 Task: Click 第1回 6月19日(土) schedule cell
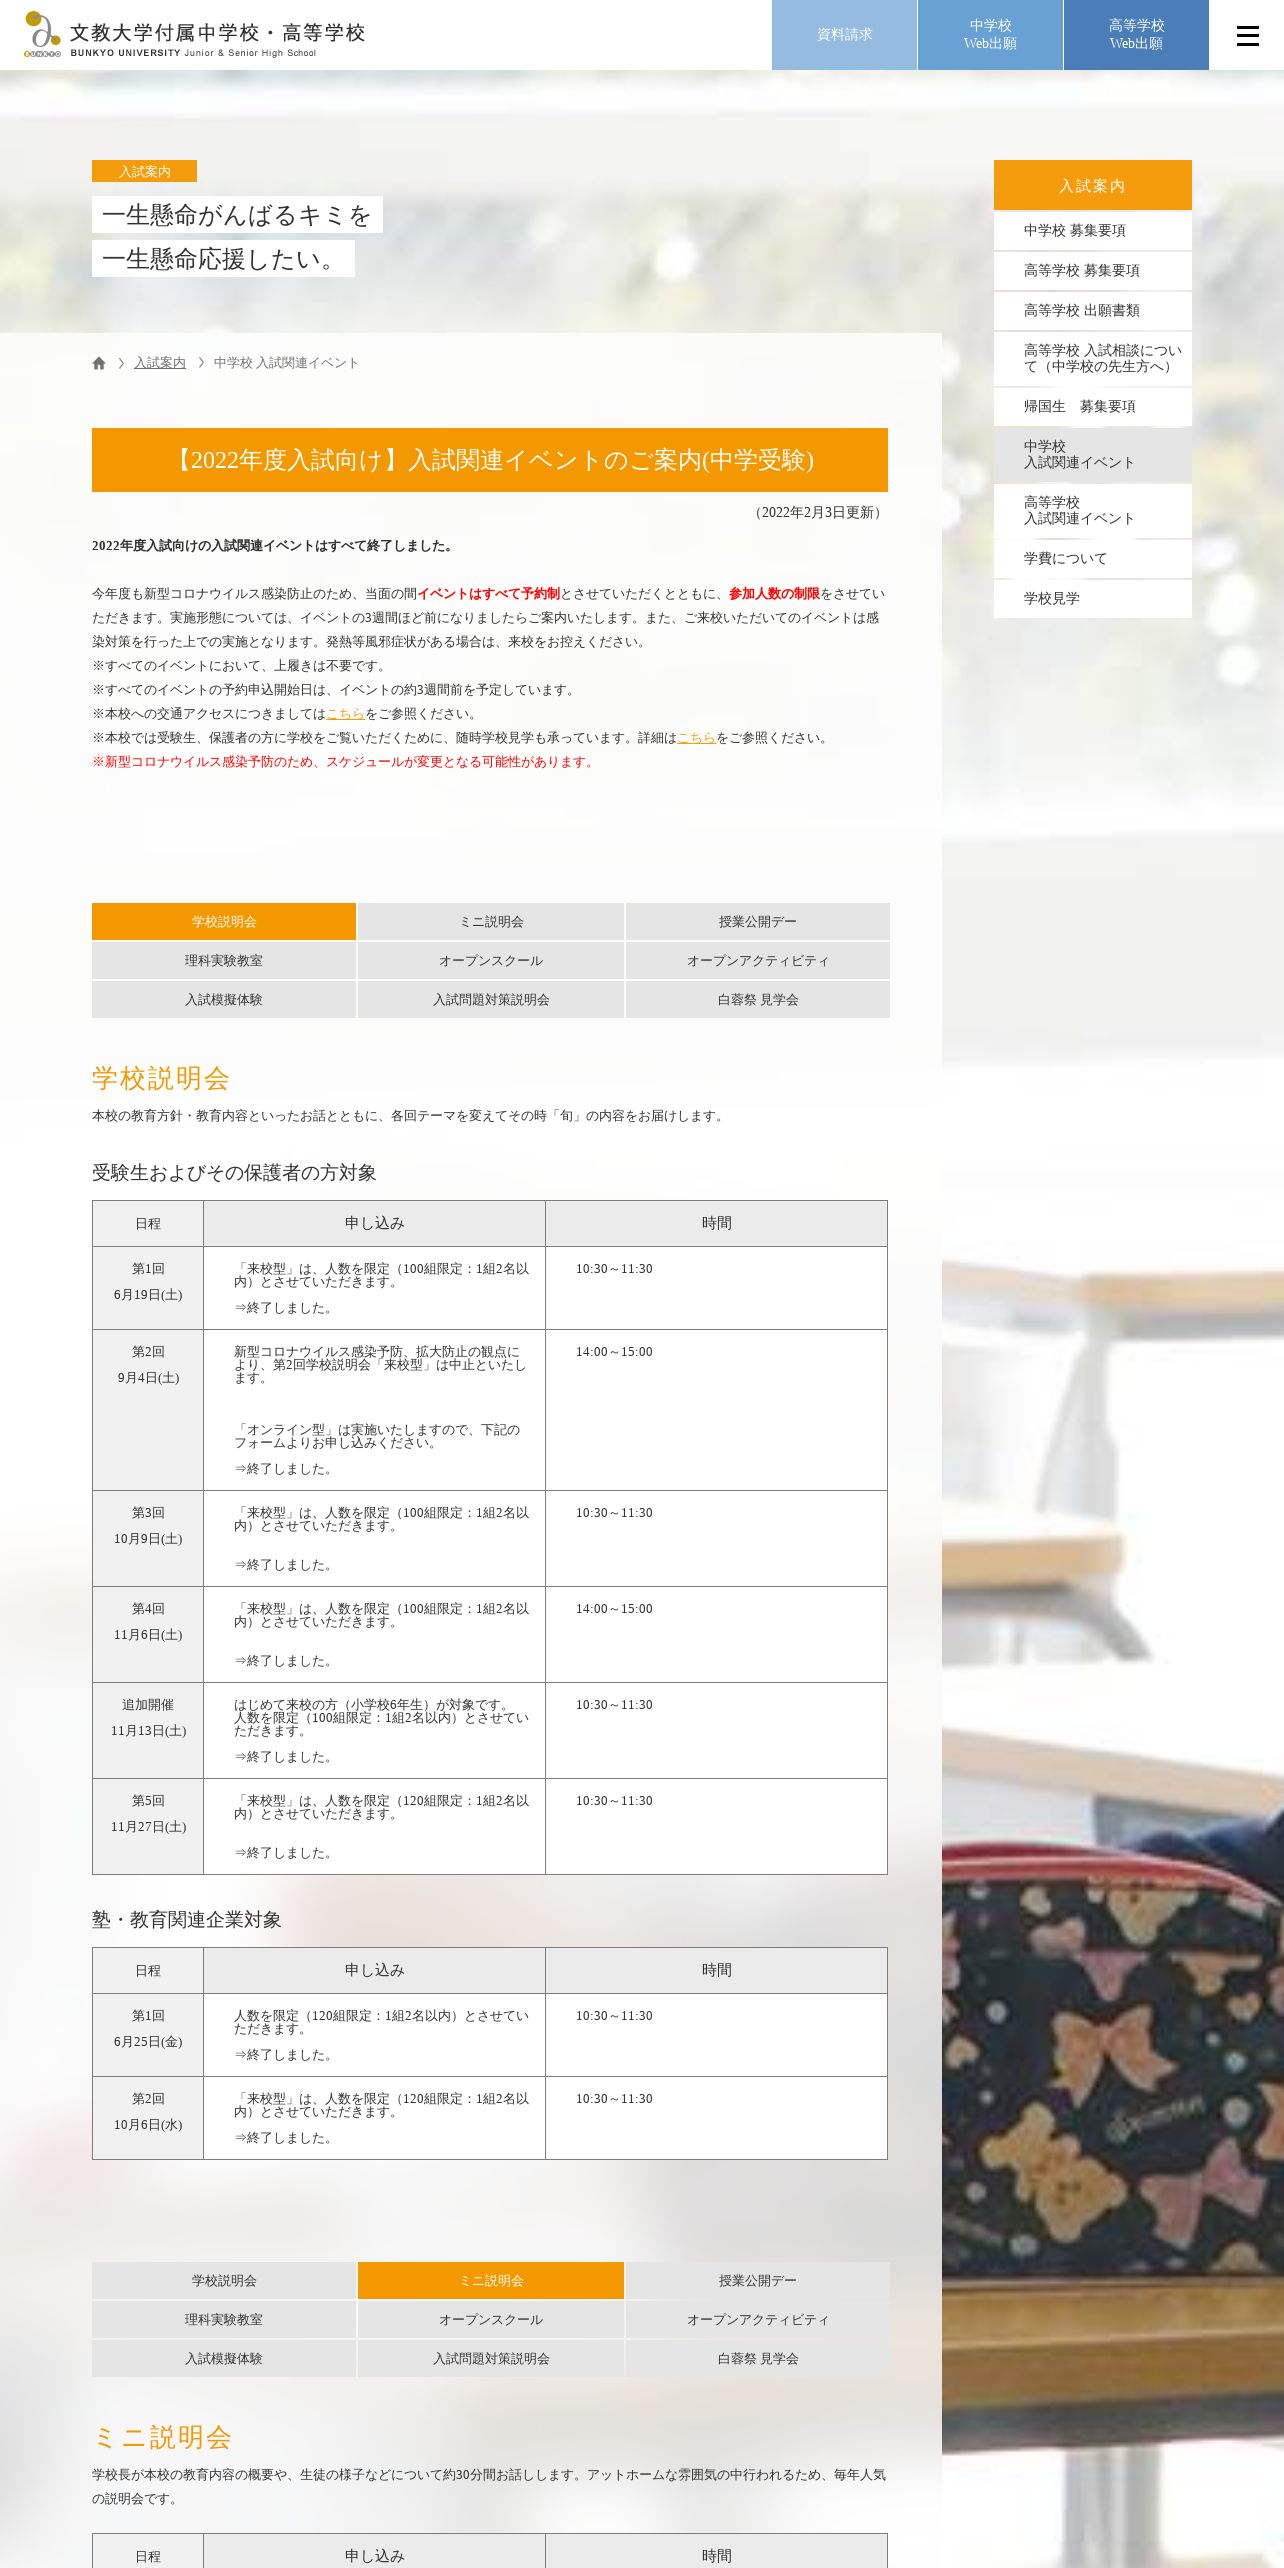(x=148, y=1288)
